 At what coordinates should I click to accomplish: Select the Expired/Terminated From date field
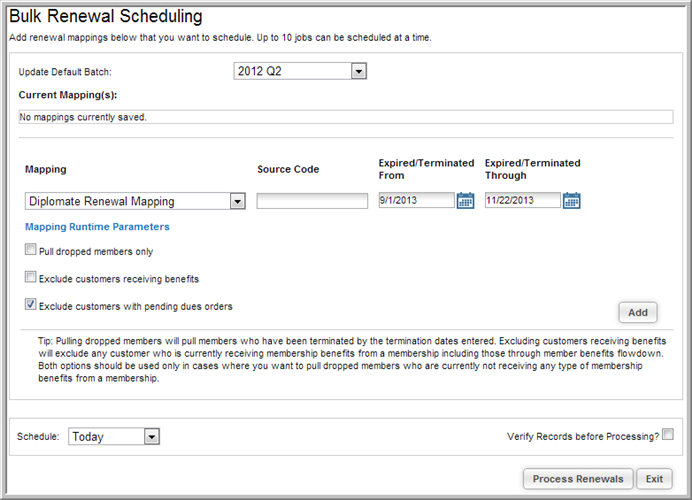[x=416, y=200]
